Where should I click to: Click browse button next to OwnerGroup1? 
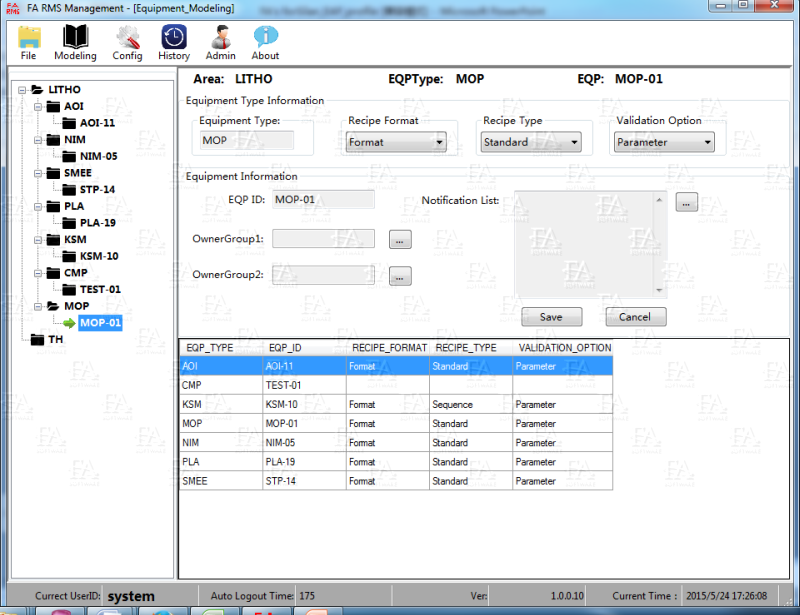click(400, 240)
